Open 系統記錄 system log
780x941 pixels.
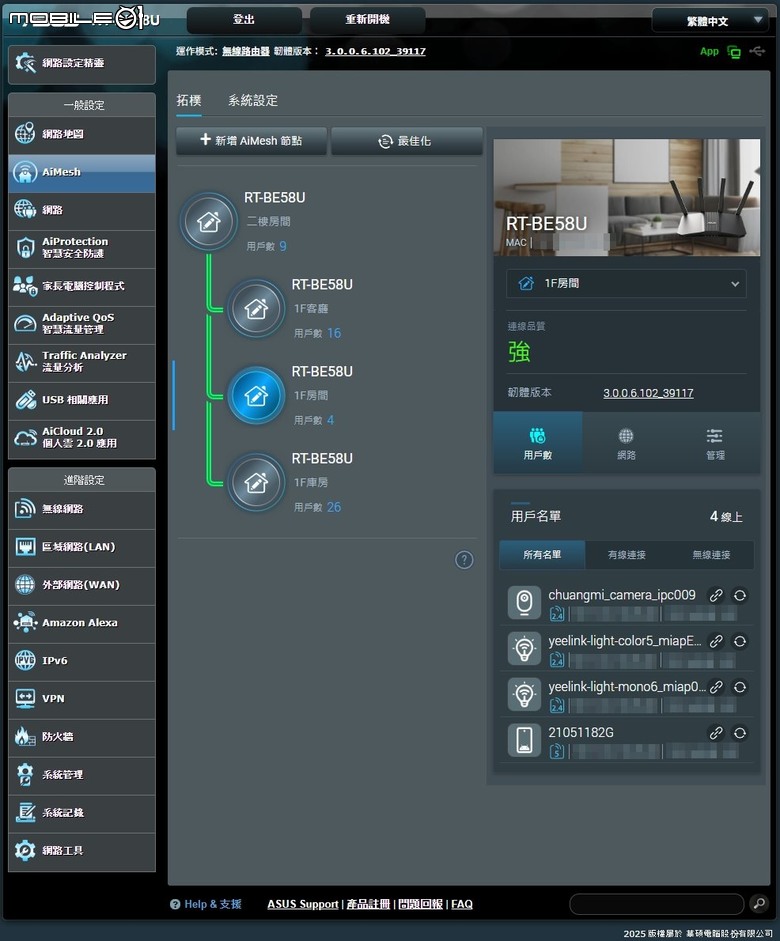click(82, 813)
